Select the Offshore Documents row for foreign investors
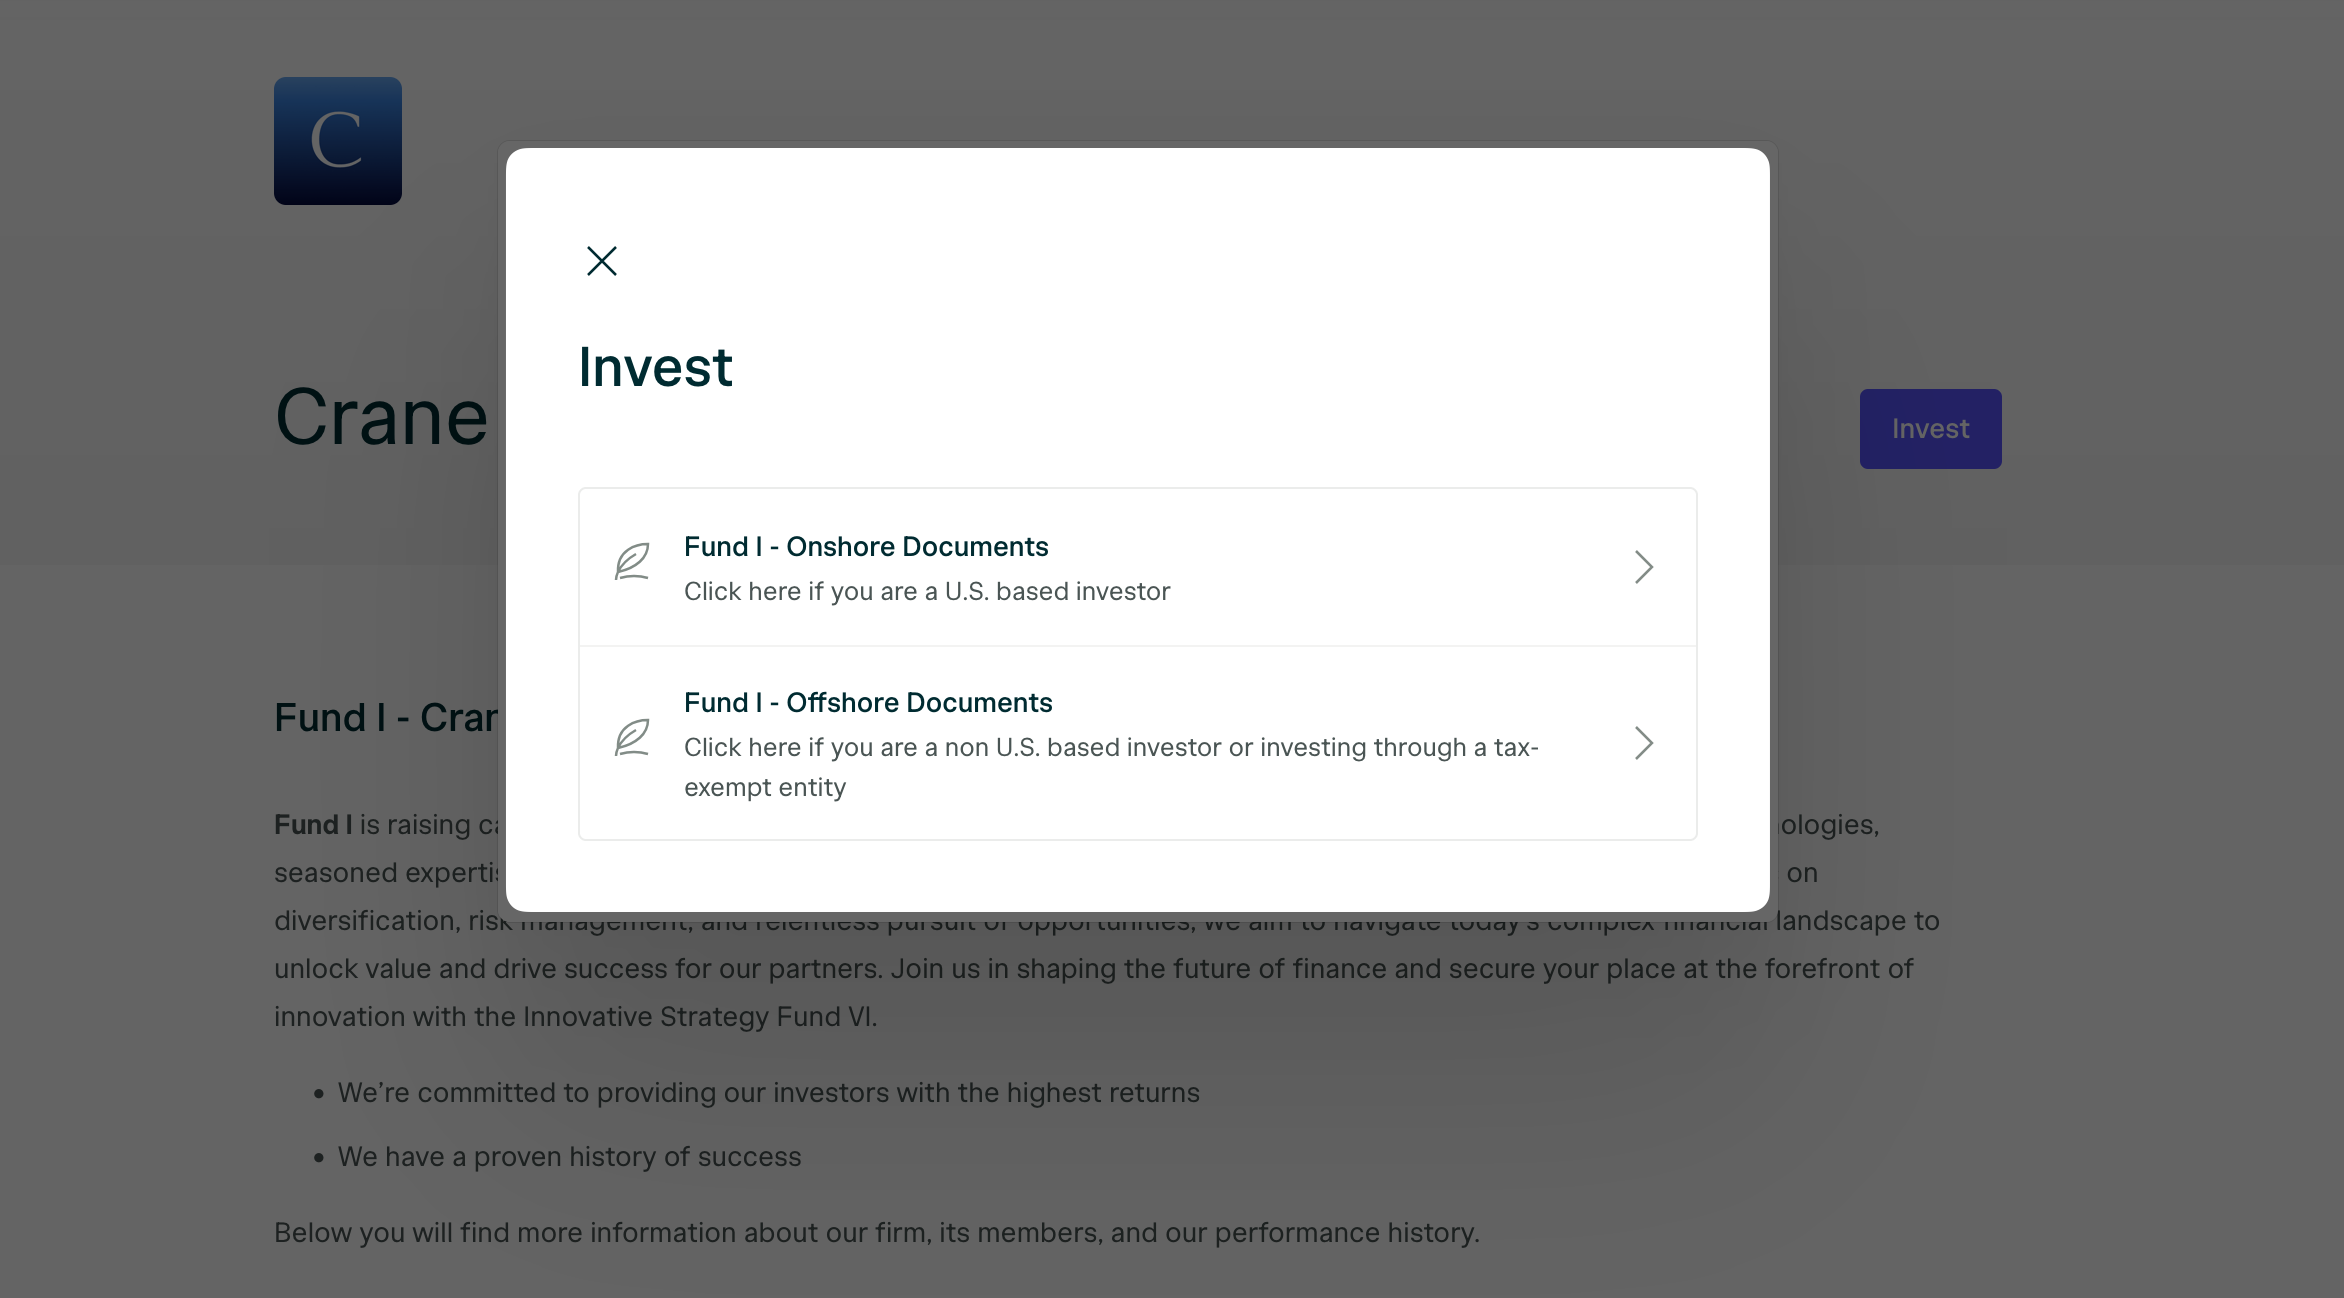This screenshot has height=1298, width=2344. 1137,743
